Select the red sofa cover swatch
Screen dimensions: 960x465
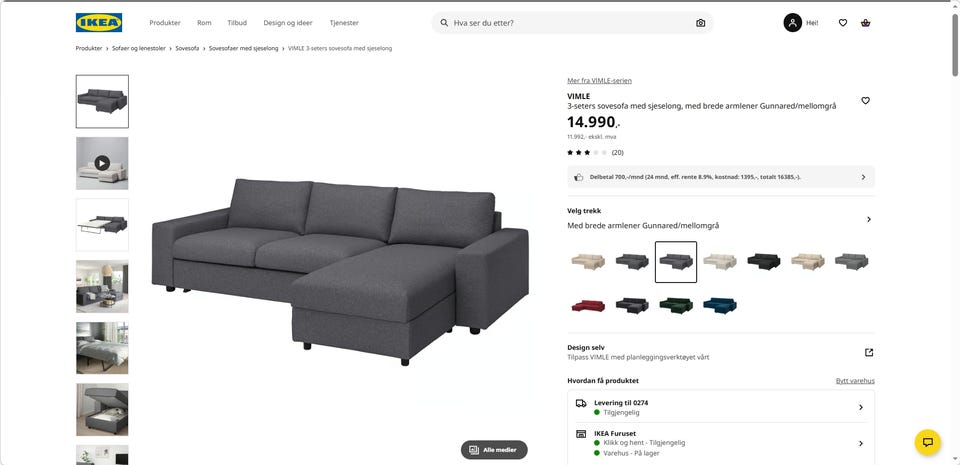tap(588, 305)
